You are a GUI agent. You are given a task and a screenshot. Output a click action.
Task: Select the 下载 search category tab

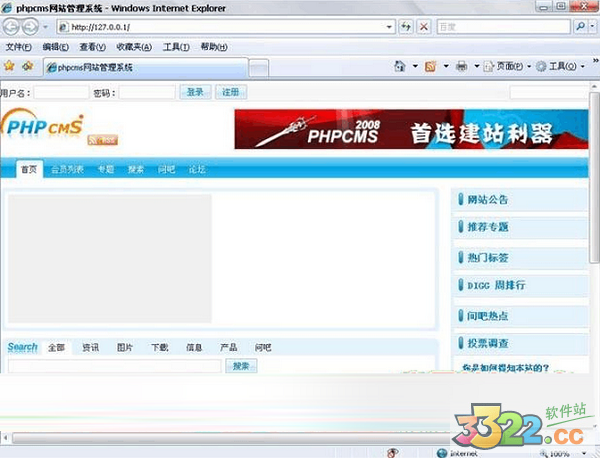pos(159,347)
